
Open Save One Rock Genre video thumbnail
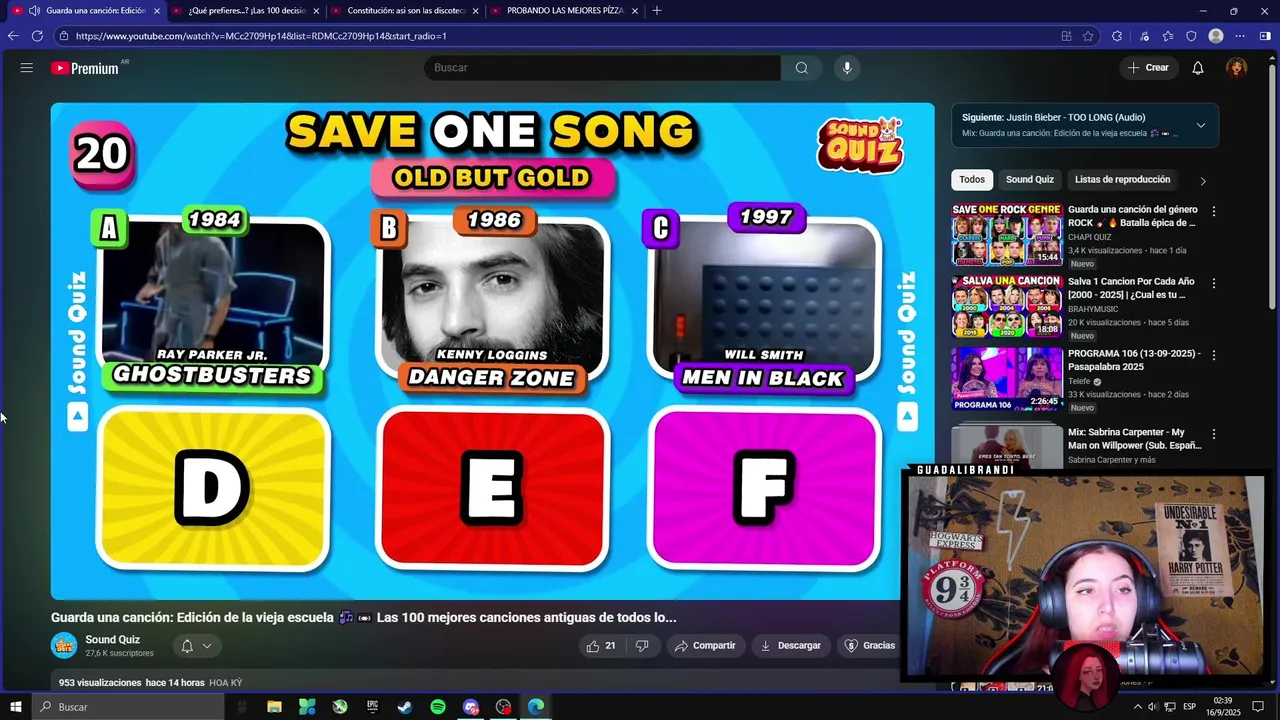click(x=1007, y=234)
